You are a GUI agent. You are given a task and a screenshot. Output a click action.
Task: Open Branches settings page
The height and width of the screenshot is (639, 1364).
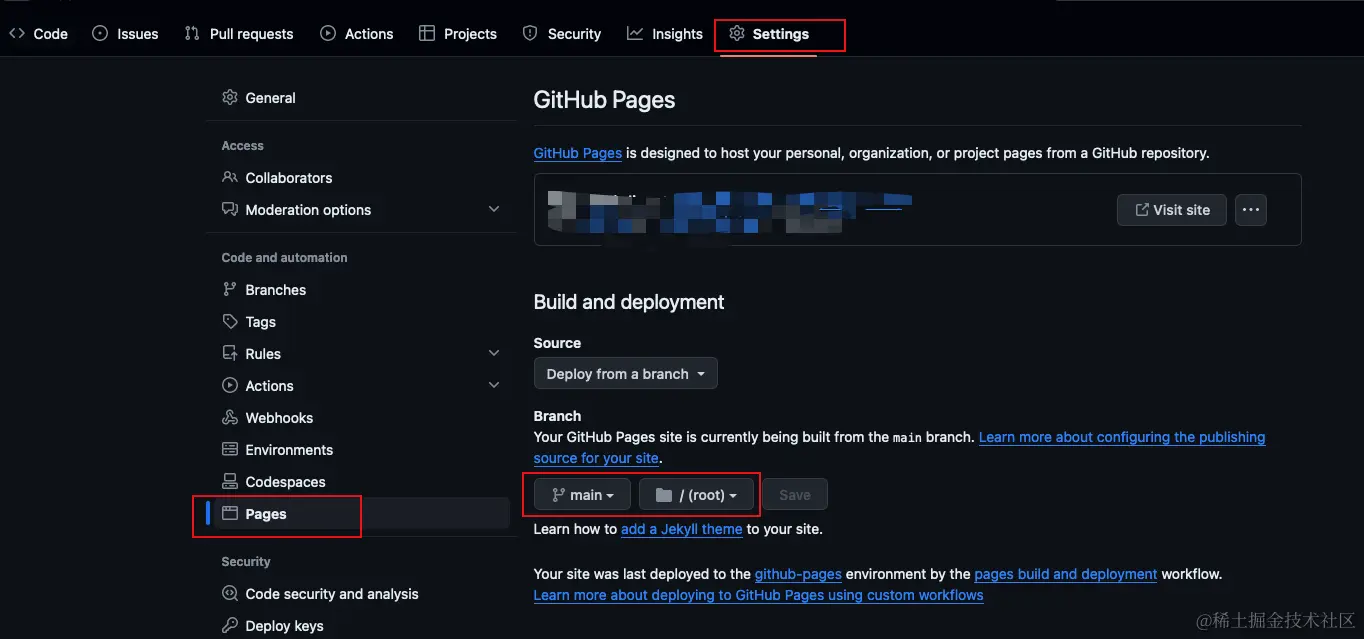(x=361, y=290)
